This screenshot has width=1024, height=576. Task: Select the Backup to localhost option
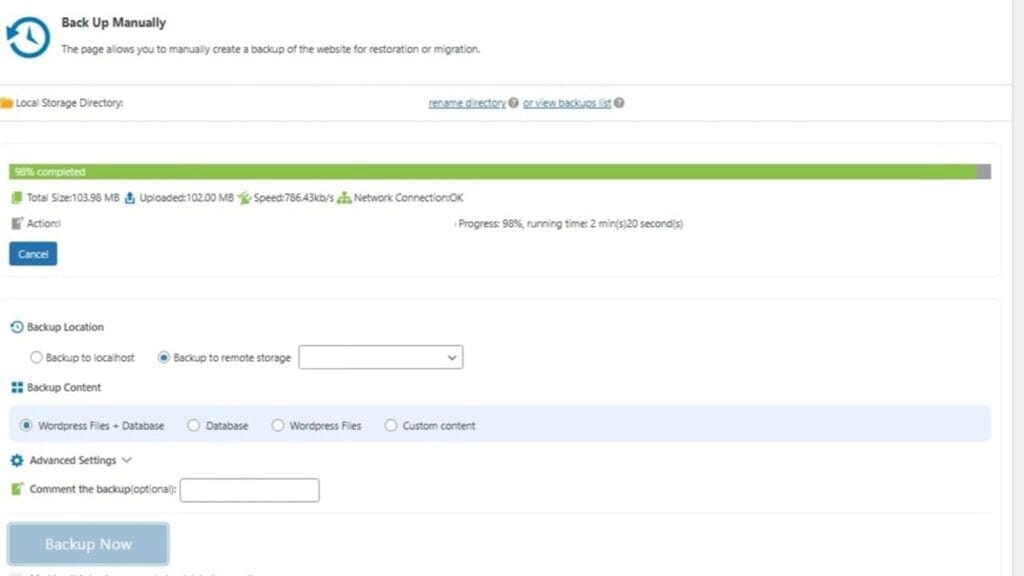[x=36, y=357]
